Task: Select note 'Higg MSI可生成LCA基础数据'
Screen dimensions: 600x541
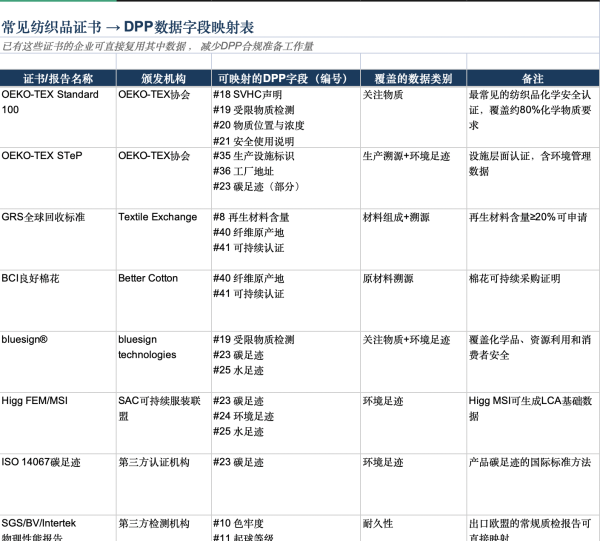Action: click(533, 423)
